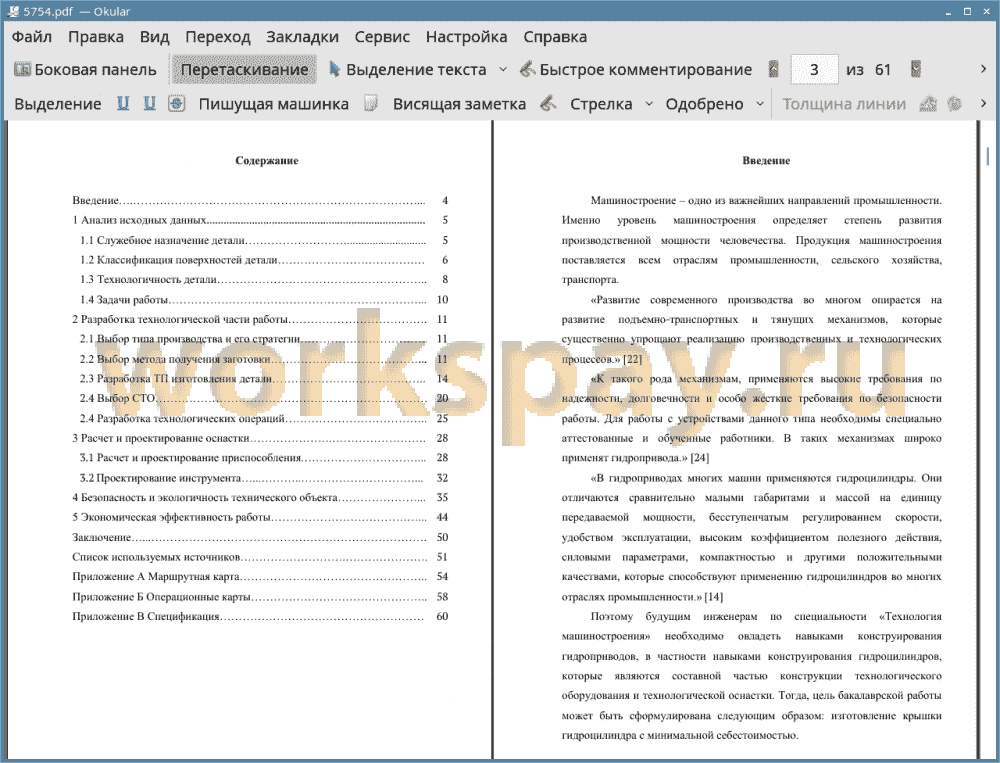Click the bold 'Введение' heading on the right page

point(766,161)
